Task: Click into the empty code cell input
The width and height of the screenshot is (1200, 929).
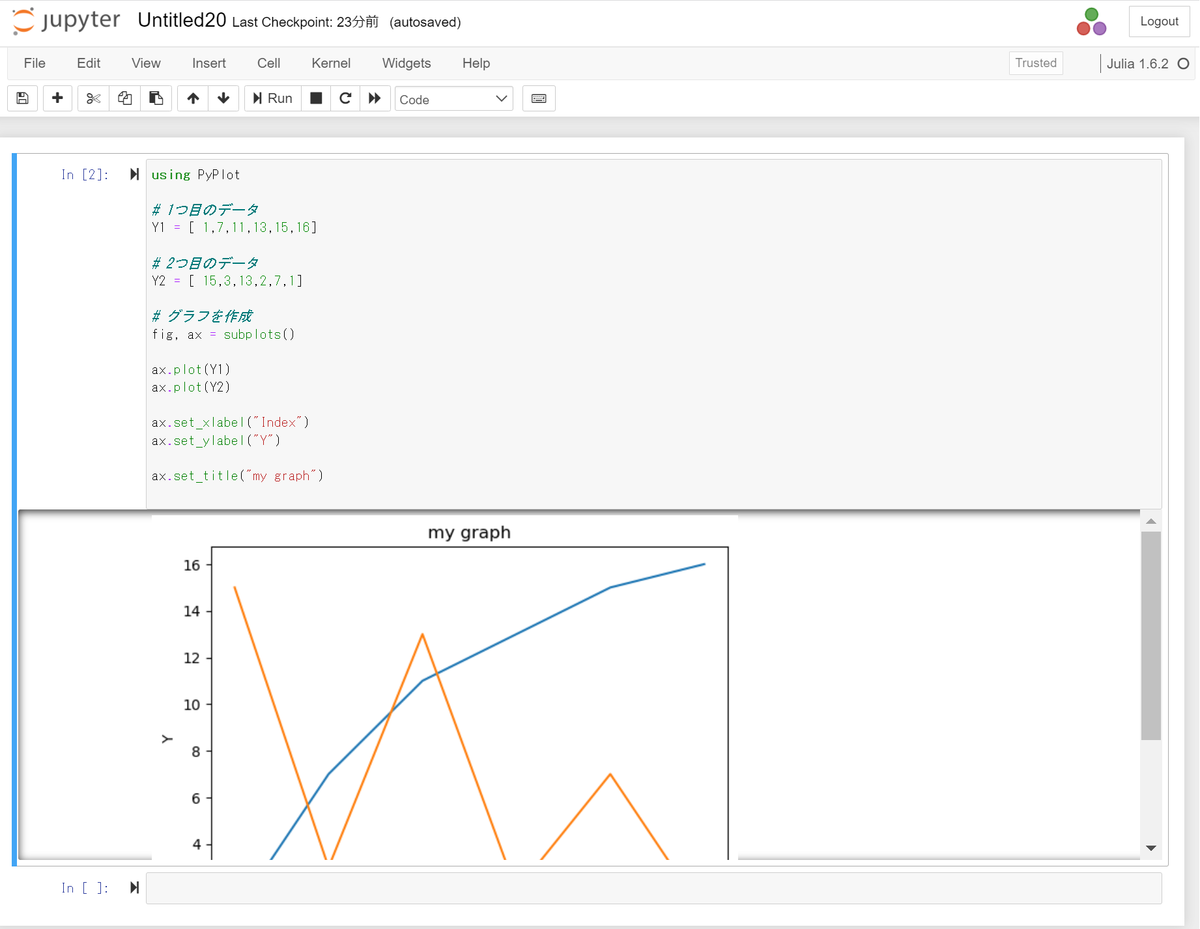Action: pos(654,888)
